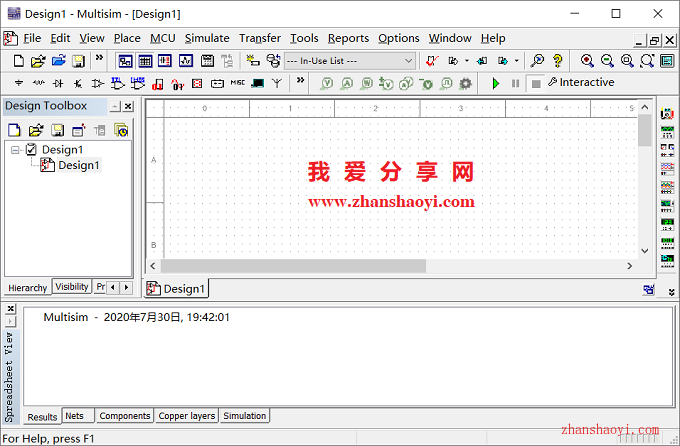Expand the component toolbar overflow chevron
Screen dimensions: 680x446
[x=300, y=80]
